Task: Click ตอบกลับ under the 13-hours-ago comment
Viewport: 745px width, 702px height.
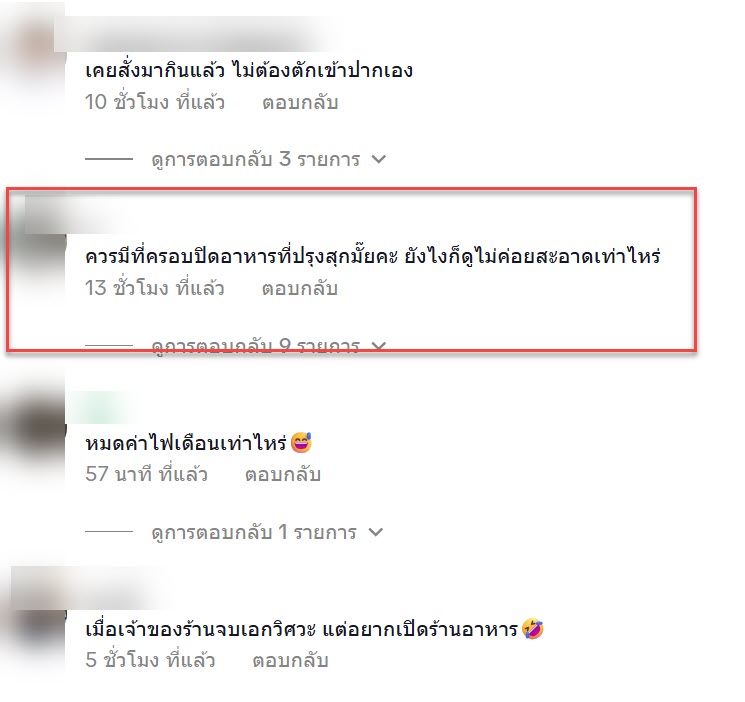Action: pyautogui.click(x=300, y=288)
